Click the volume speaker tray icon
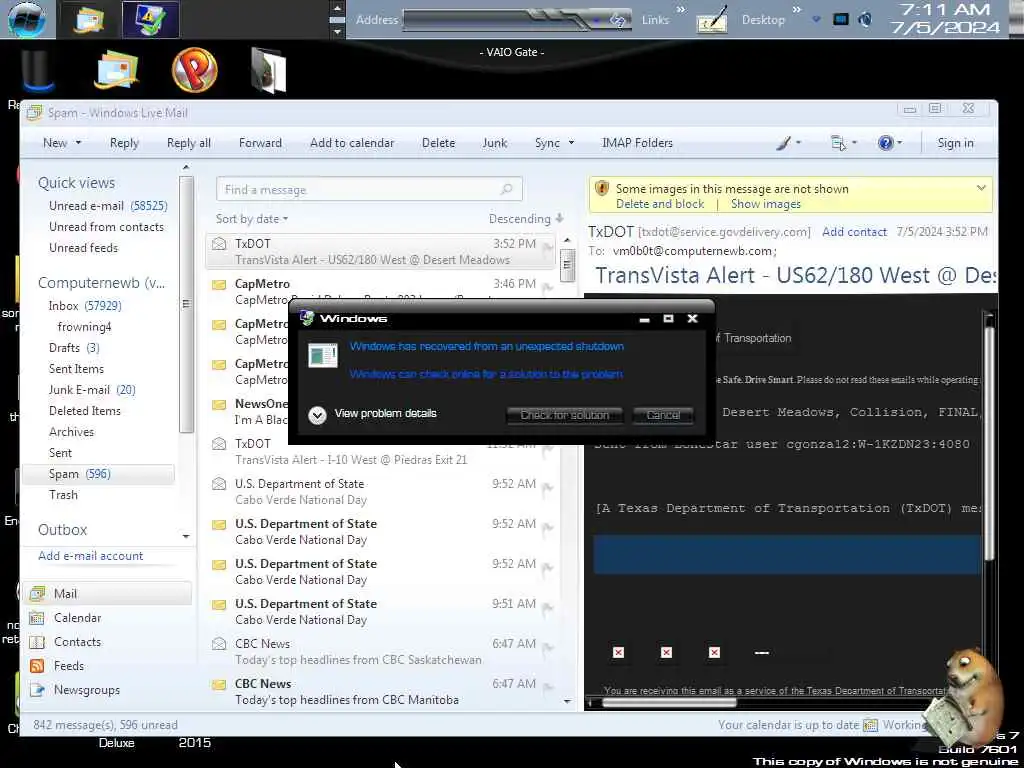The width and height of the screenshot is (1024, 768). 865,20
